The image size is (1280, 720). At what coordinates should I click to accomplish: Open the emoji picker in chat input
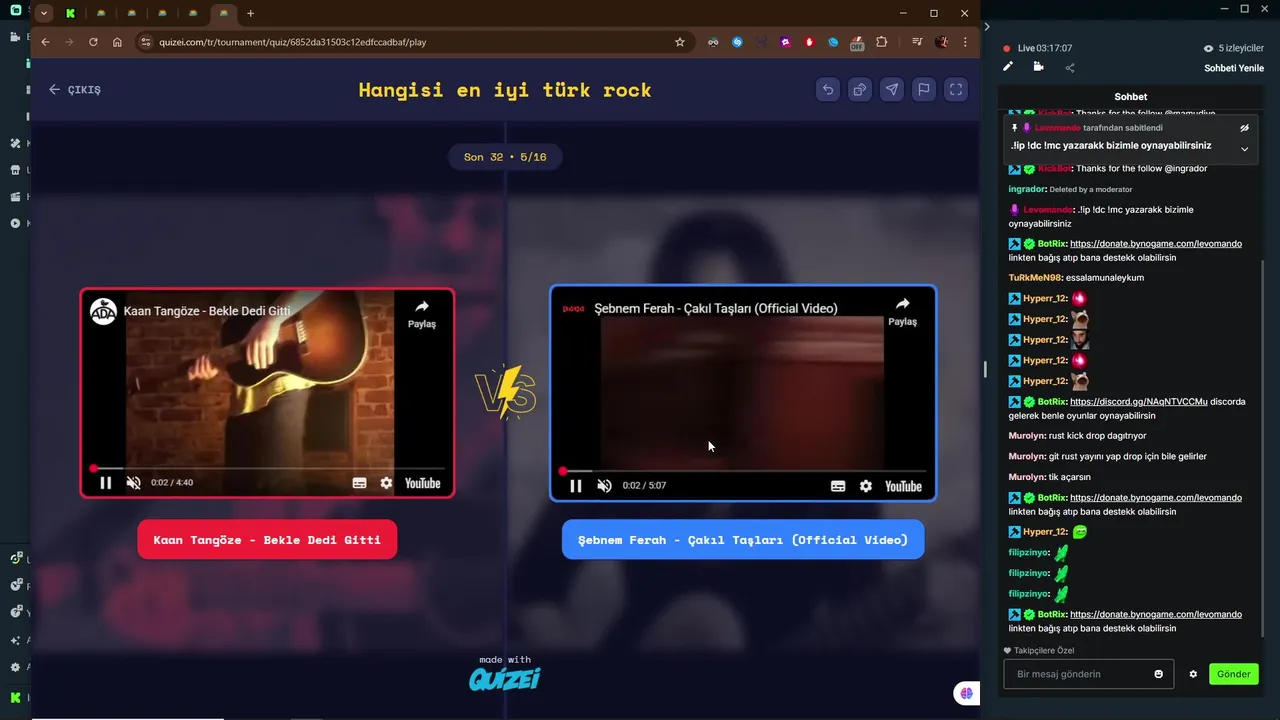coord(1159,674)
